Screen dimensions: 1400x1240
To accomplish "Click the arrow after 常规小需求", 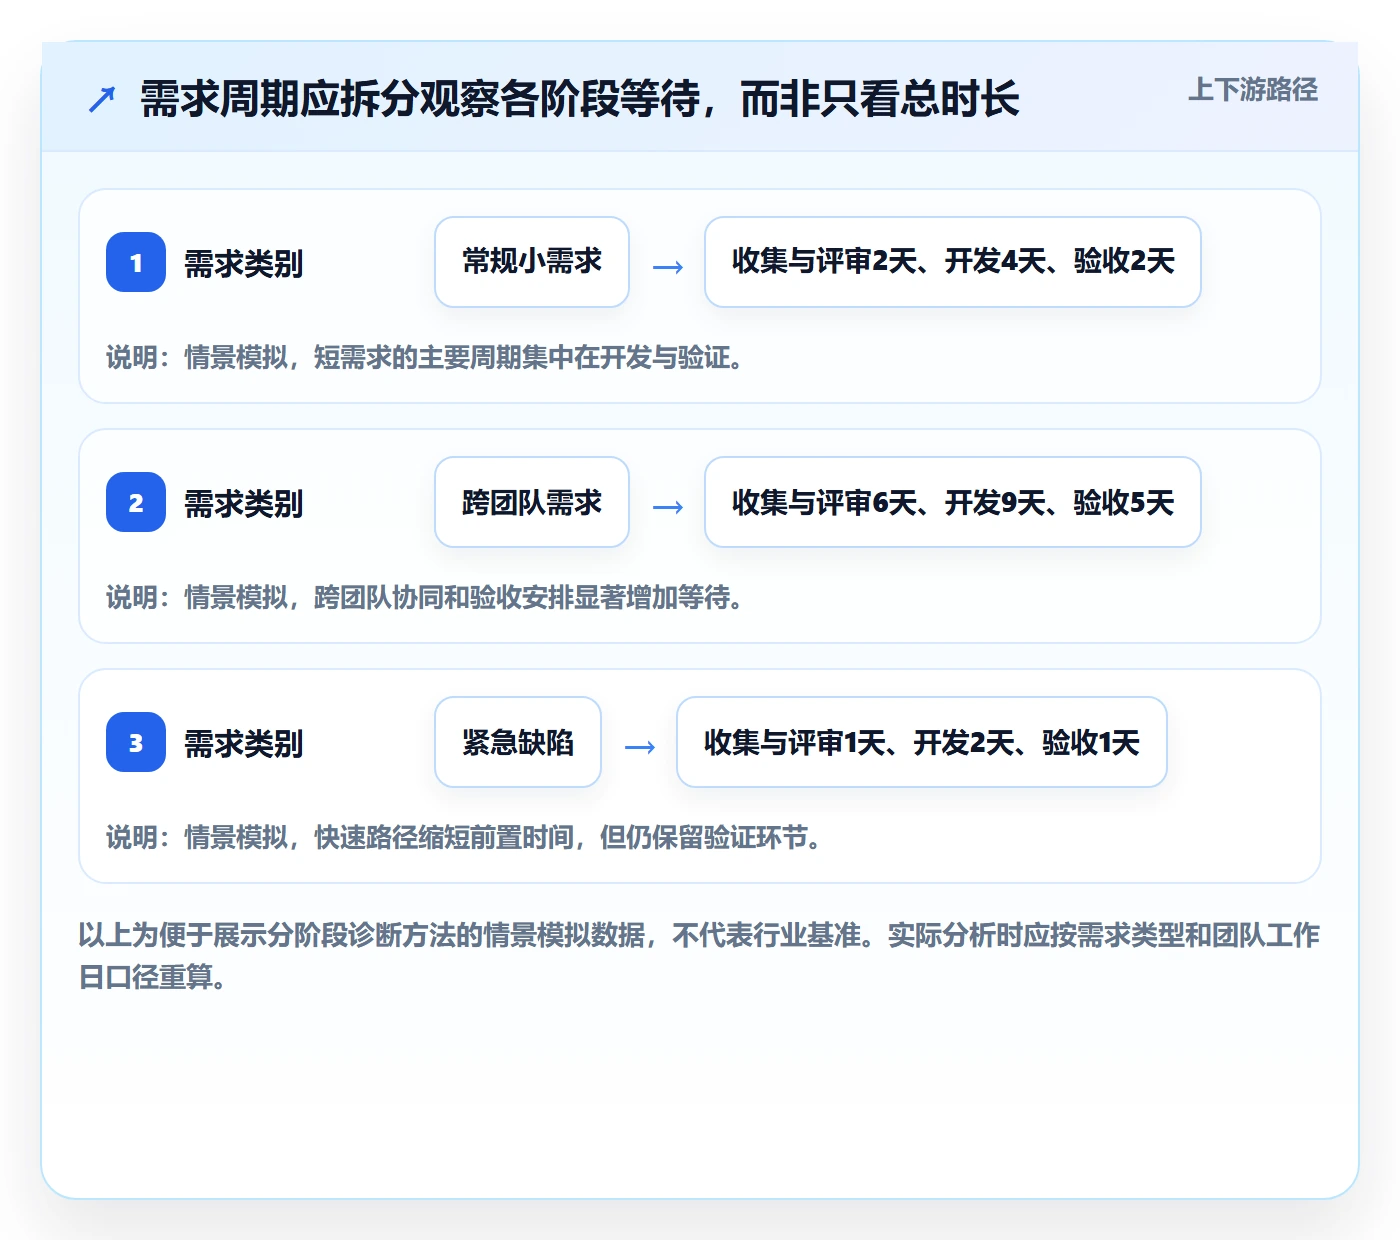I will (x=668, y=267).
